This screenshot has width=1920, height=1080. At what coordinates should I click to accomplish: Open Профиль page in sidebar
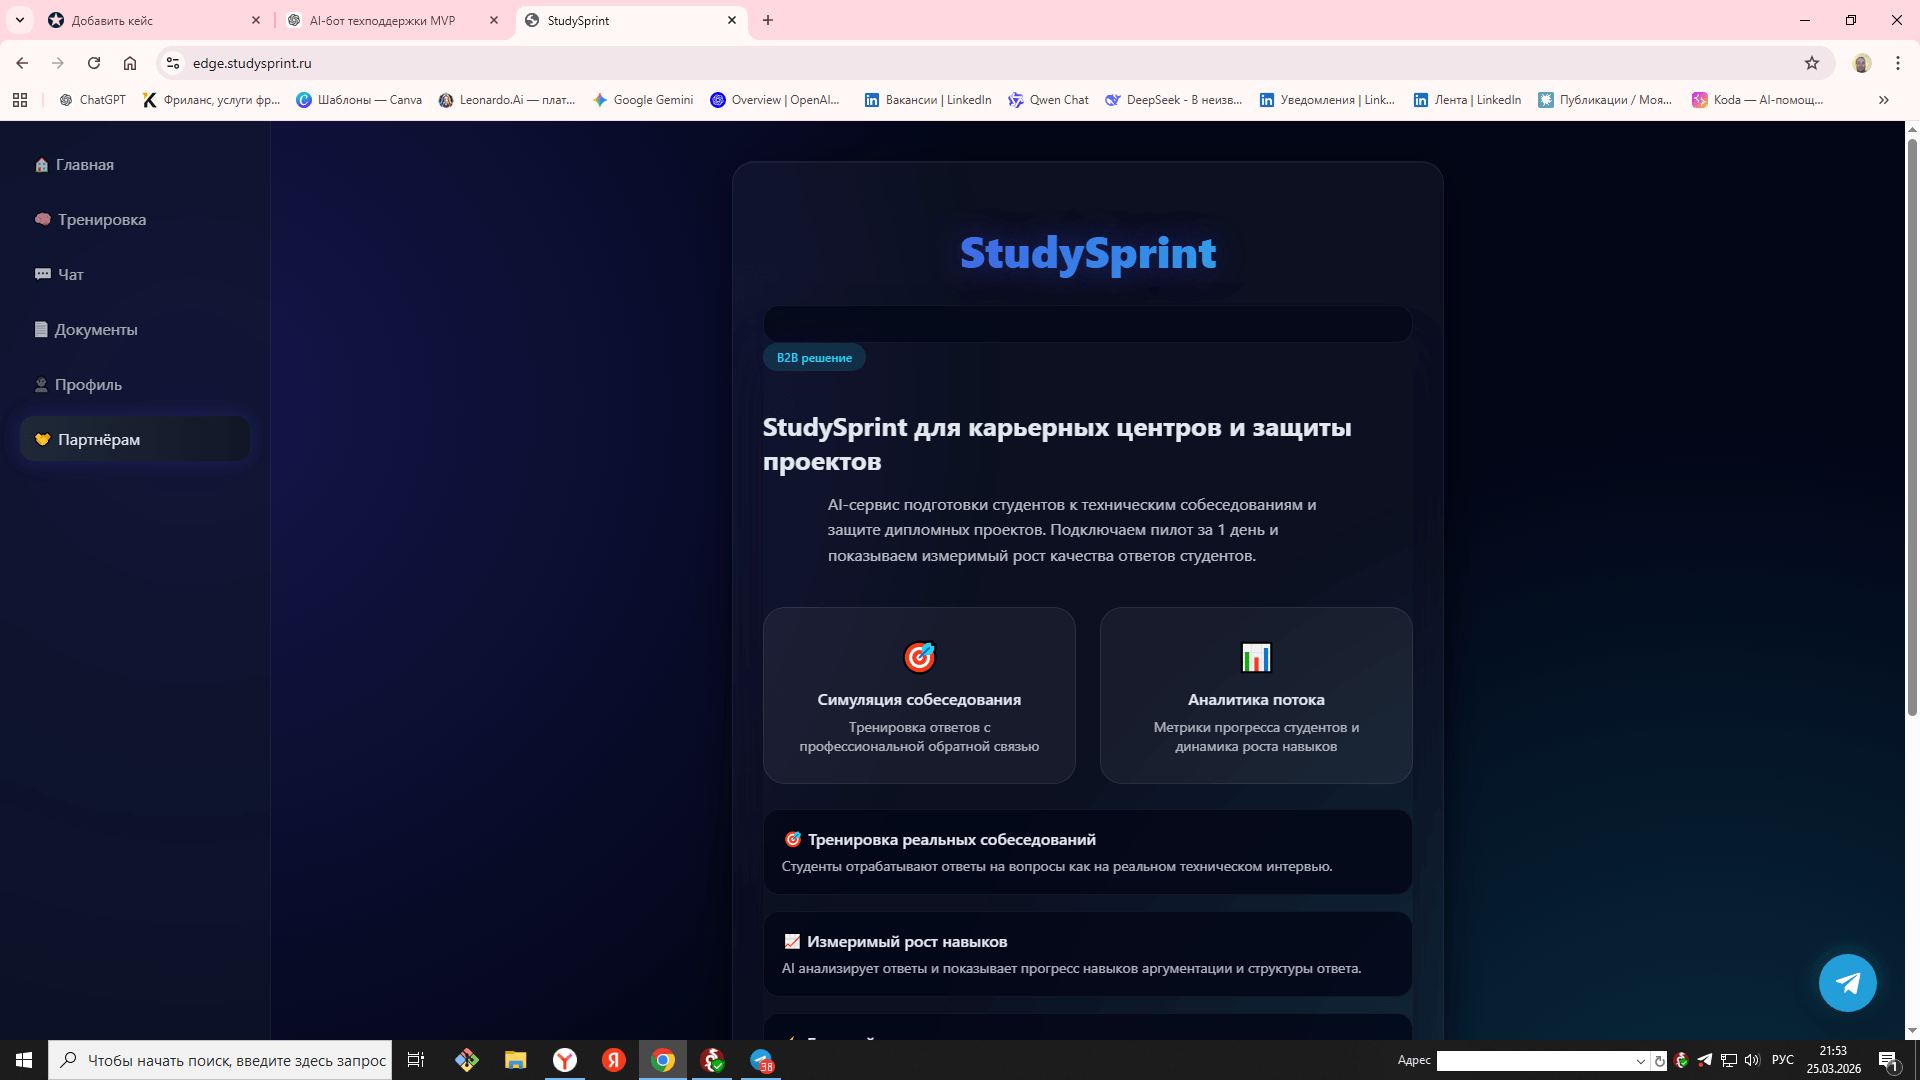[x=88, y=385]
